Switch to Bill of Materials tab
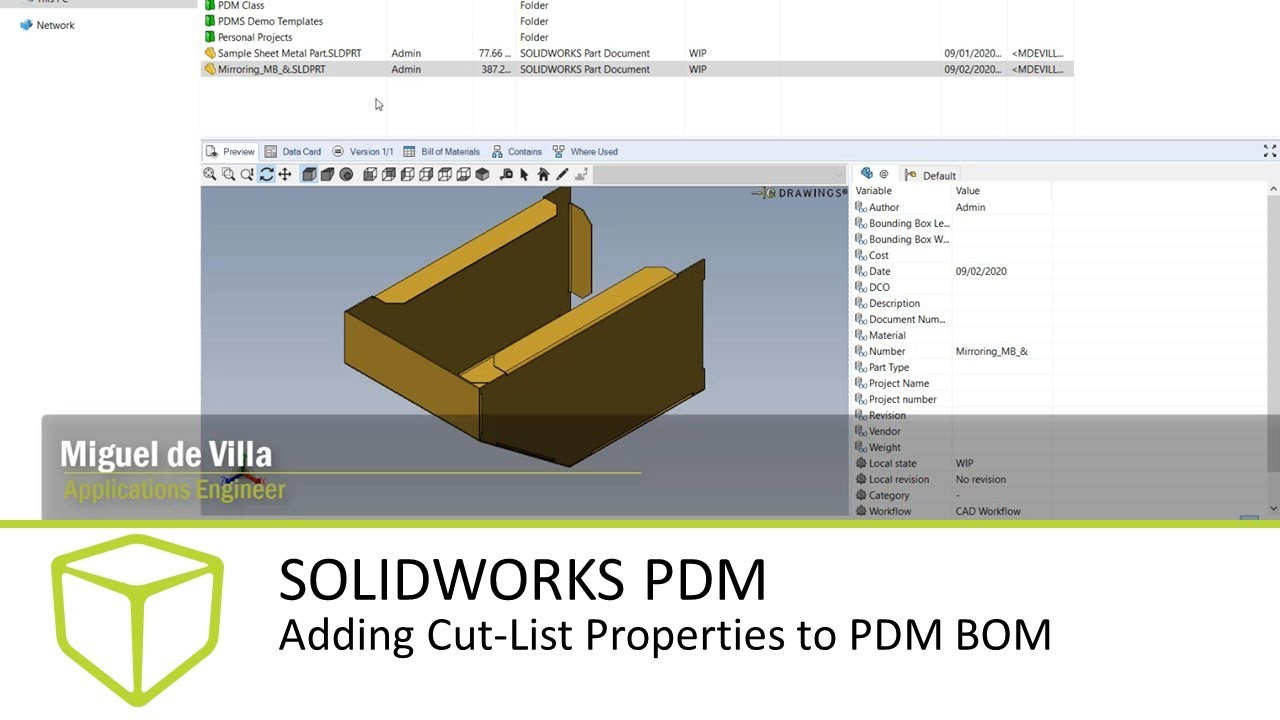 (x=442, y=152)
